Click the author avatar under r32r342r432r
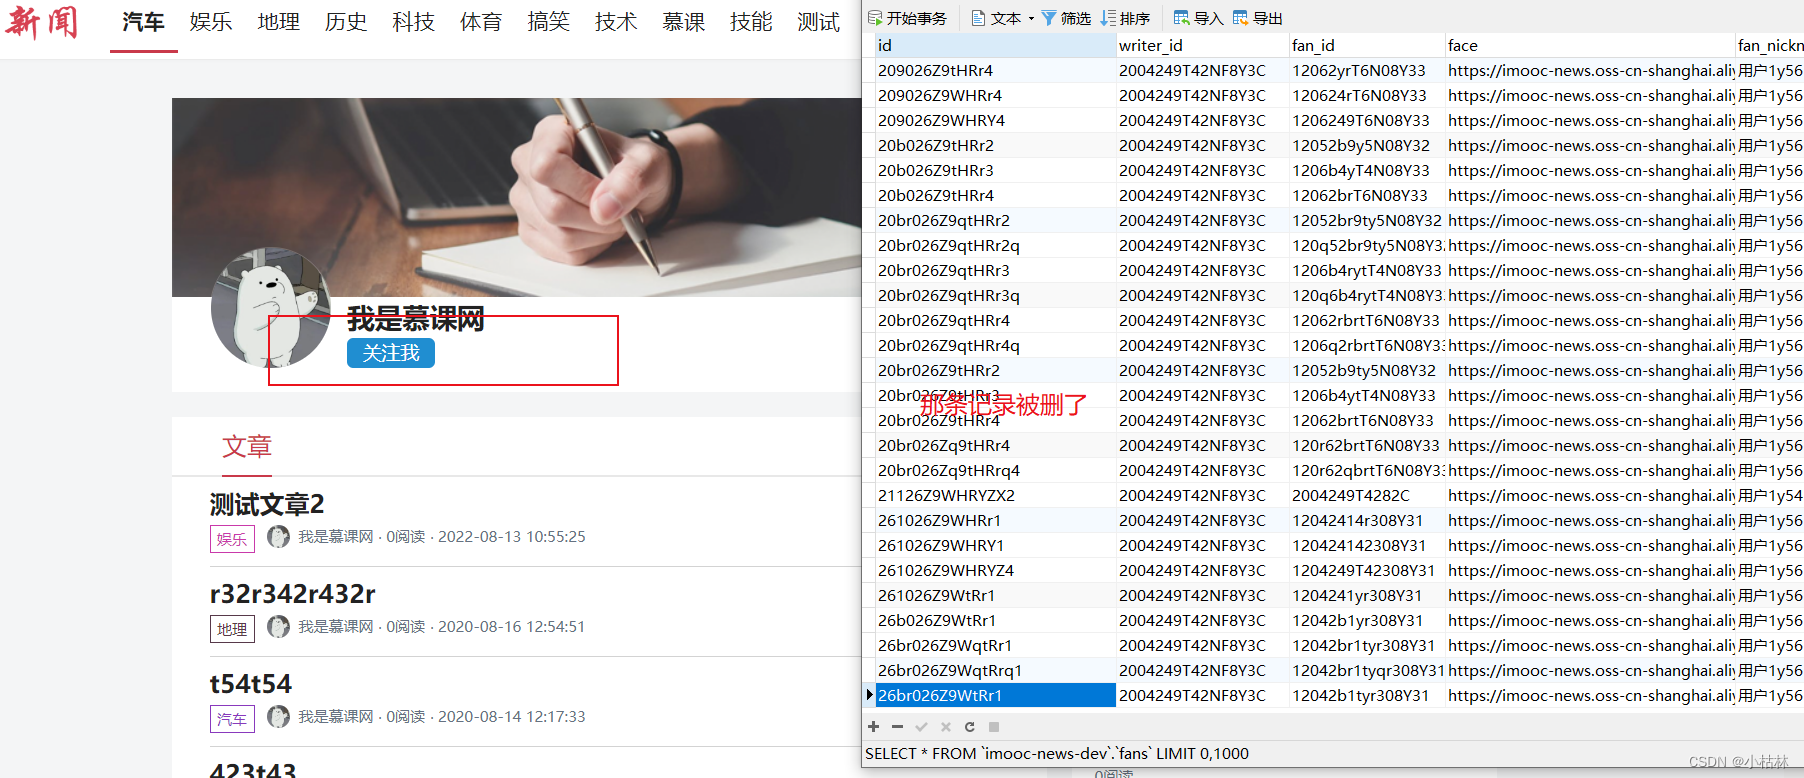Viewport: 1804px width, 778px height. (x=278, y=627)
